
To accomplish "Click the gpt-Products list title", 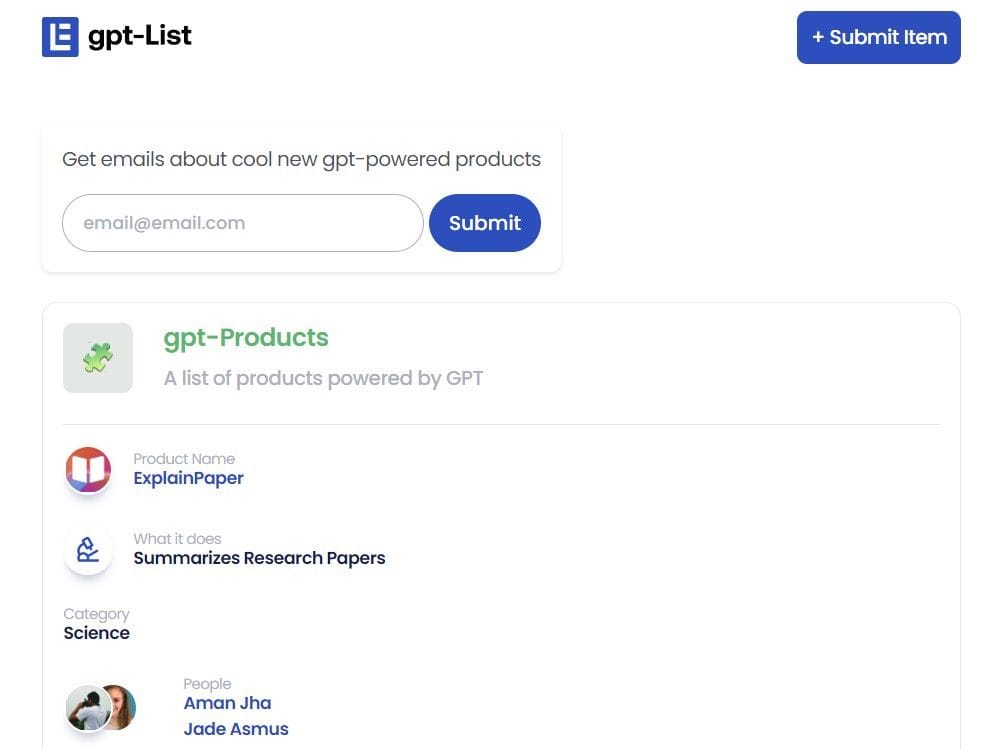I will coord(246,337).
